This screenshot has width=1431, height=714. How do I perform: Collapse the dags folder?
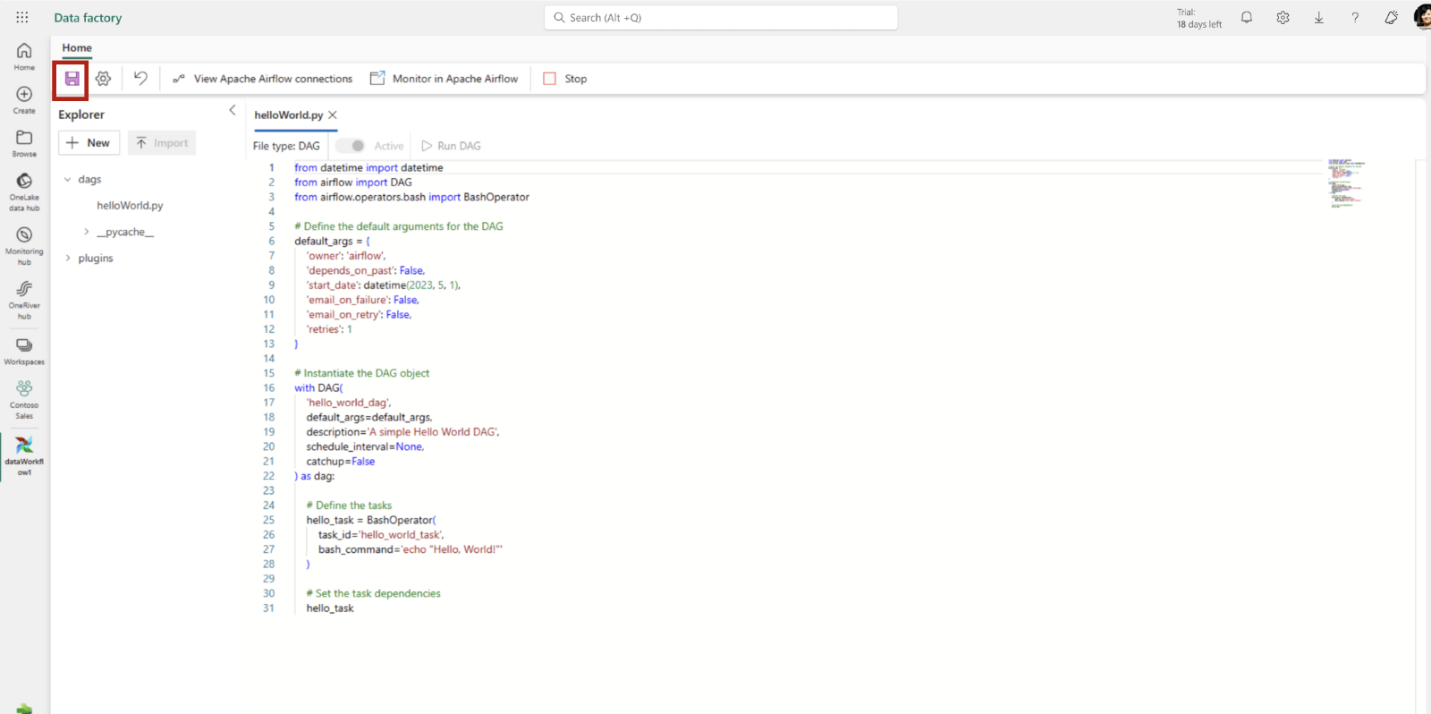(x=67, y=180)
